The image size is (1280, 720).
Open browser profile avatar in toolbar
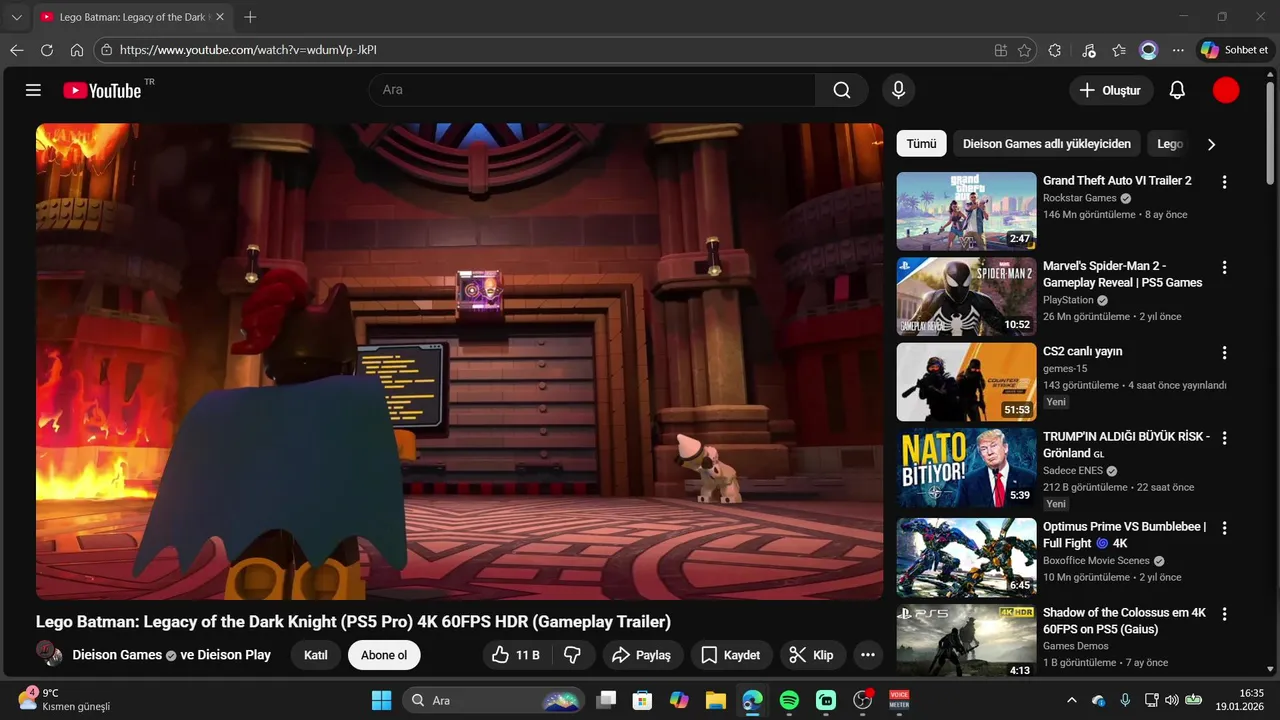(1149, 50)
